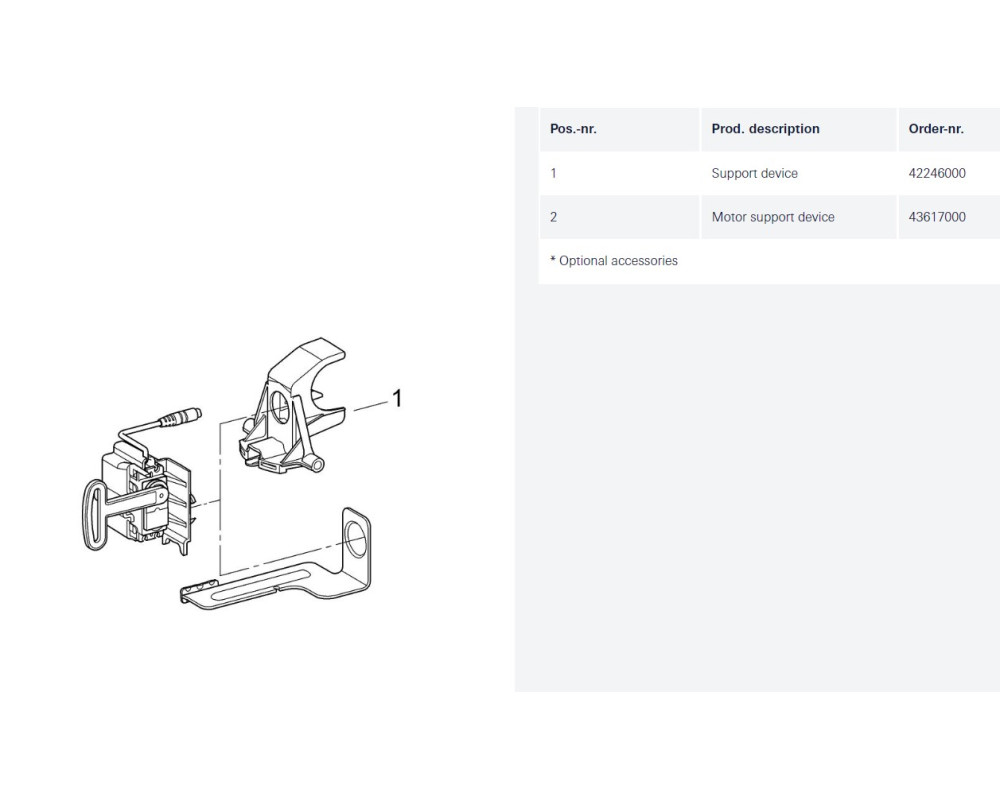
Task: Click callout label 1 in the diagram
Action: pyautogui.click(x=397, y=399)
